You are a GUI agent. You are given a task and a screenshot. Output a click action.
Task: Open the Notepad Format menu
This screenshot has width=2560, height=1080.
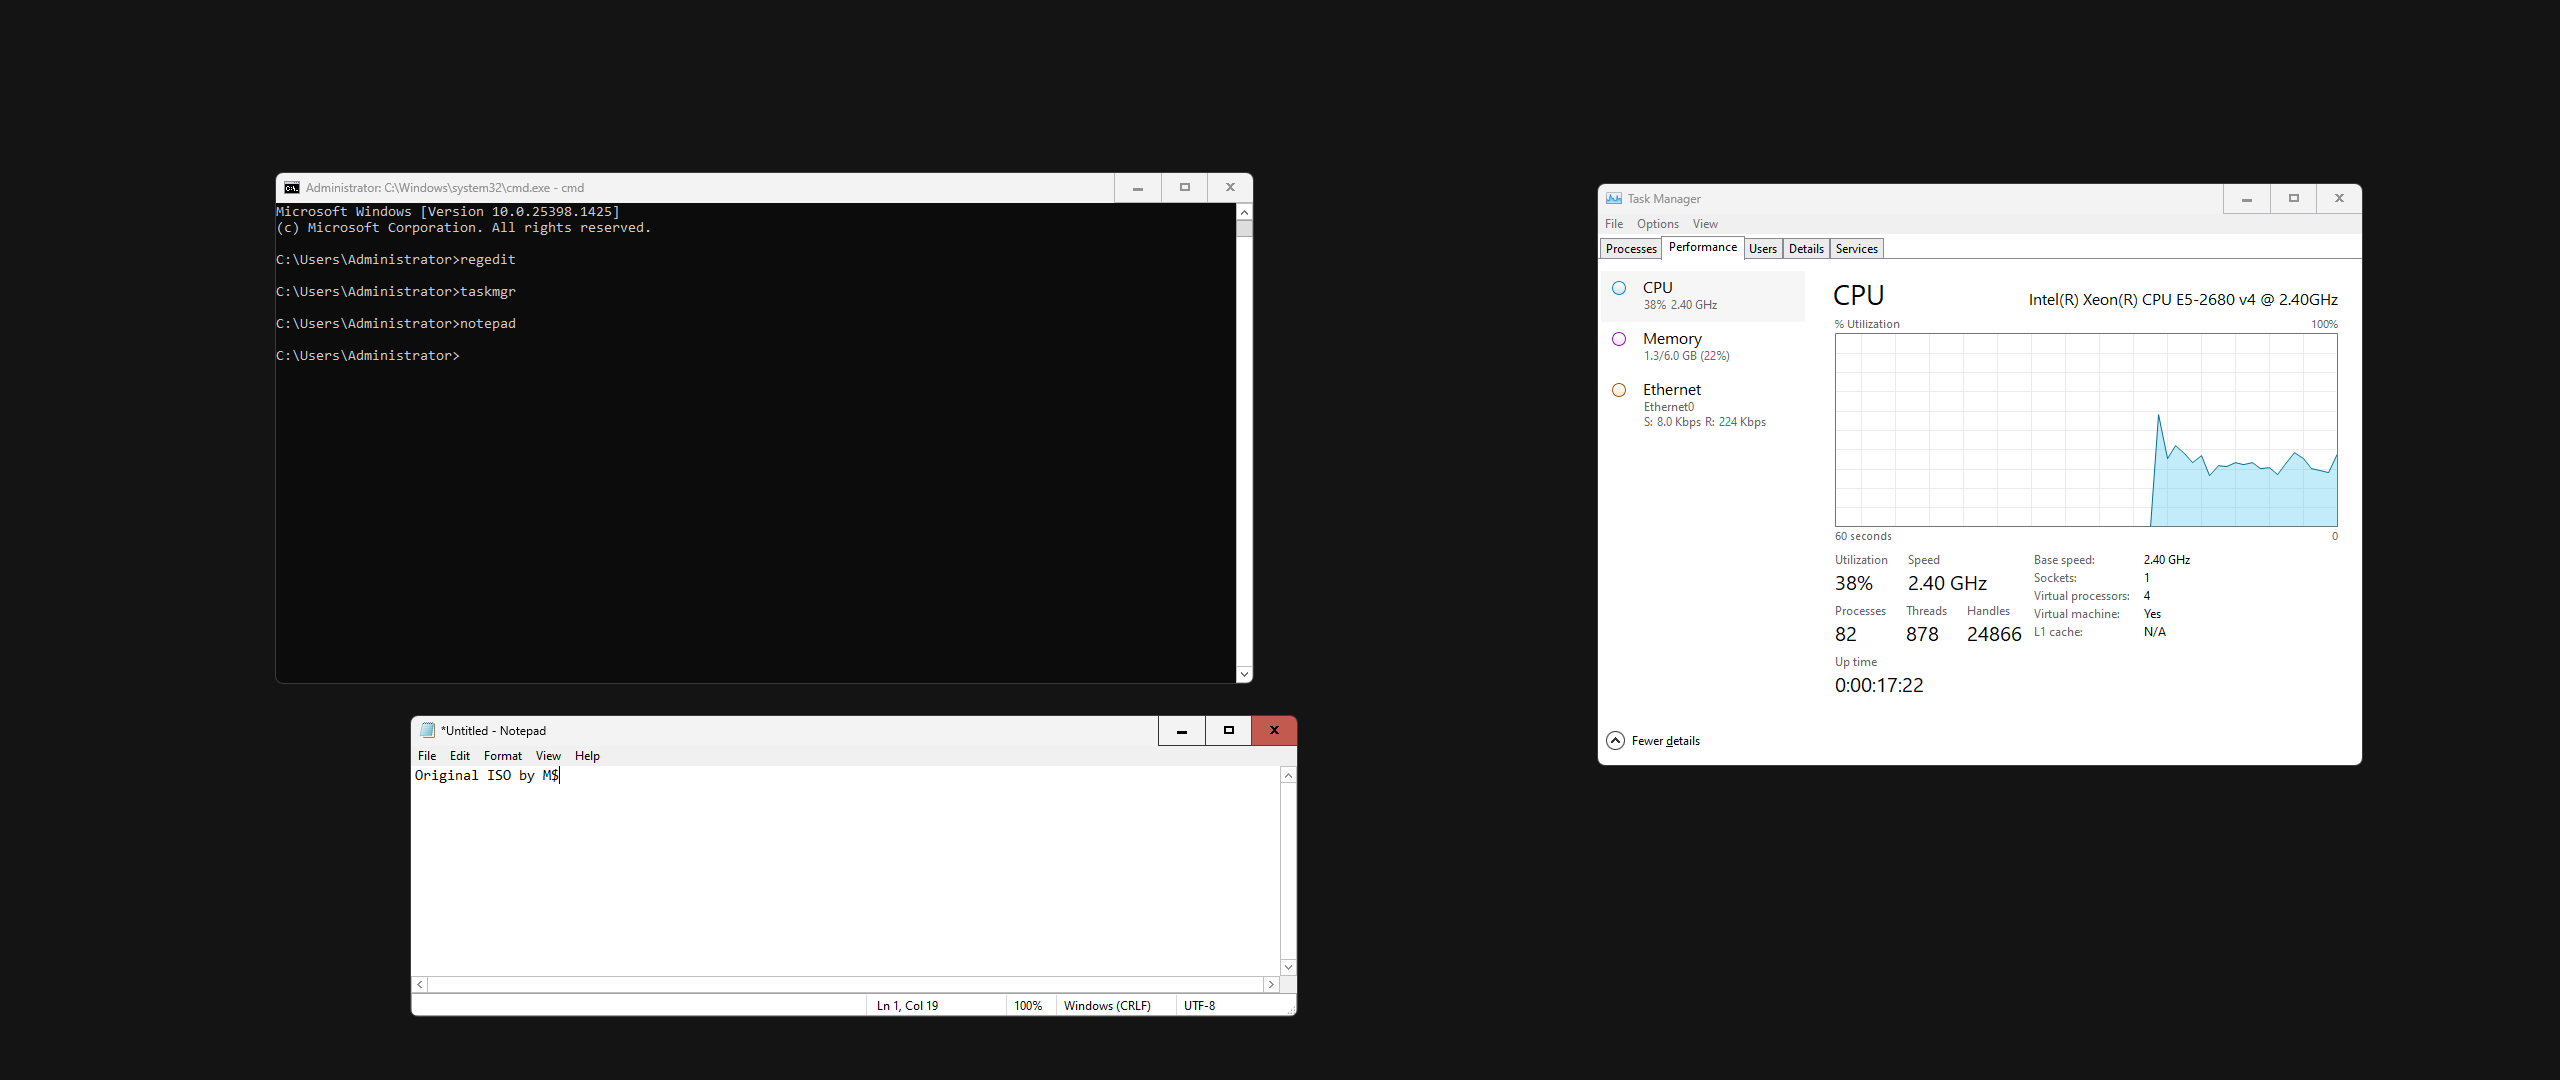[x=502, y=756]
